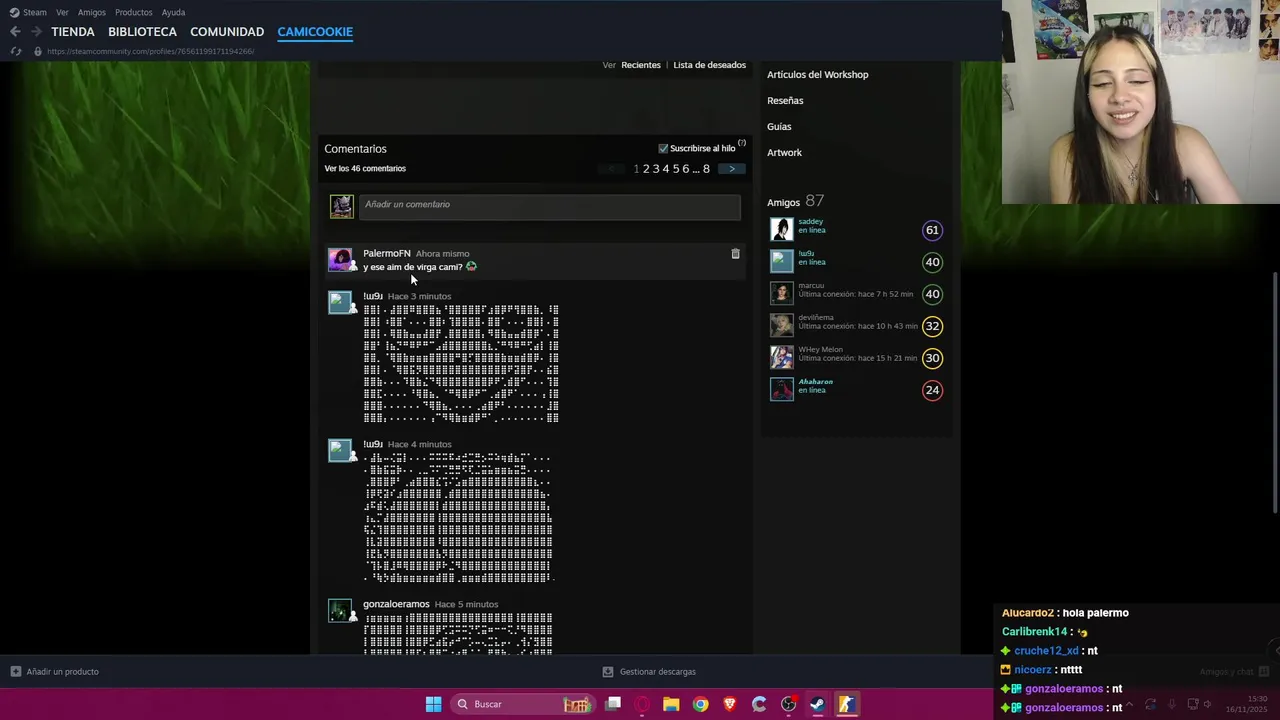
Task: Open the Ver menu
Action: coord(62,12)
